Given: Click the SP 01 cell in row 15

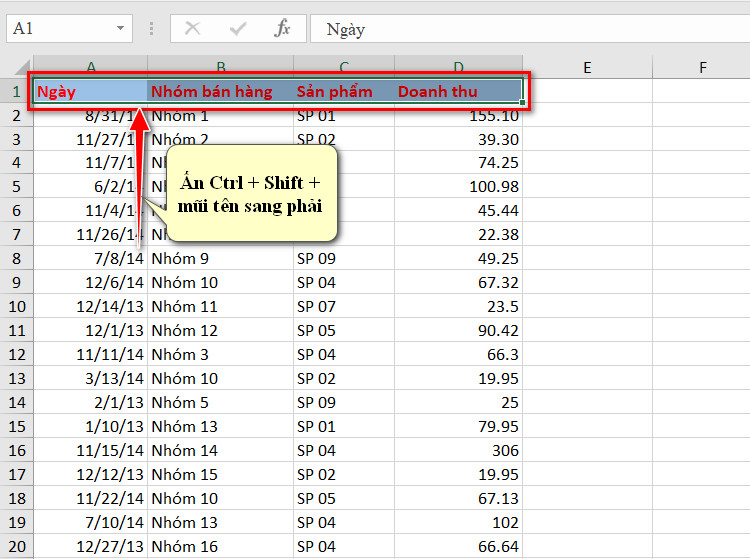Looking at the screenshot, I should pyautogui.click(x=344, y=426).
